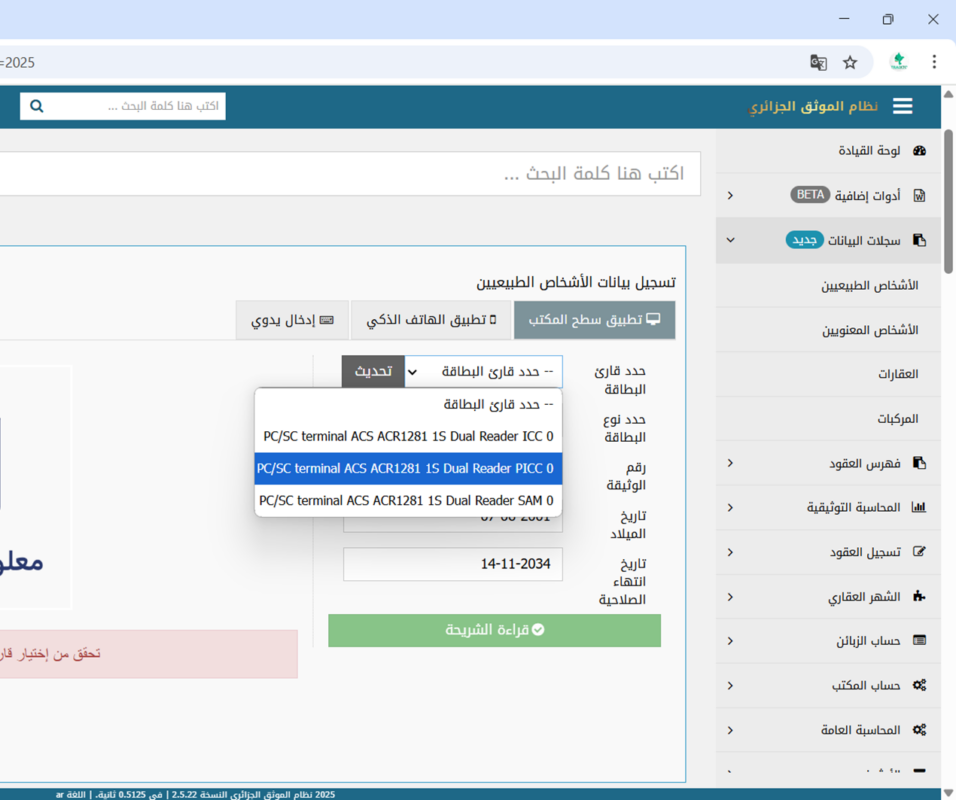
Task: Open the browser three-dot menu
Action: click(x=934, y=62)
